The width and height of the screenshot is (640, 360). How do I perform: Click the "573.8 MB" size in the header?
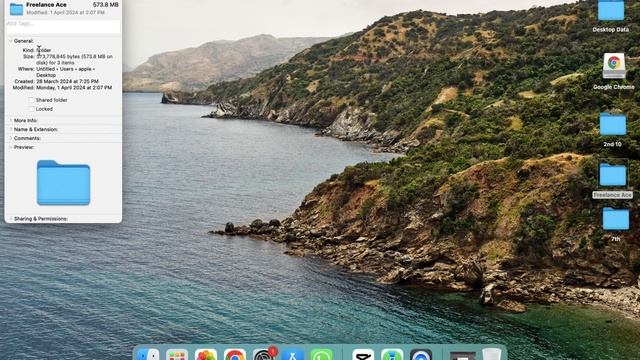(106, 5)
